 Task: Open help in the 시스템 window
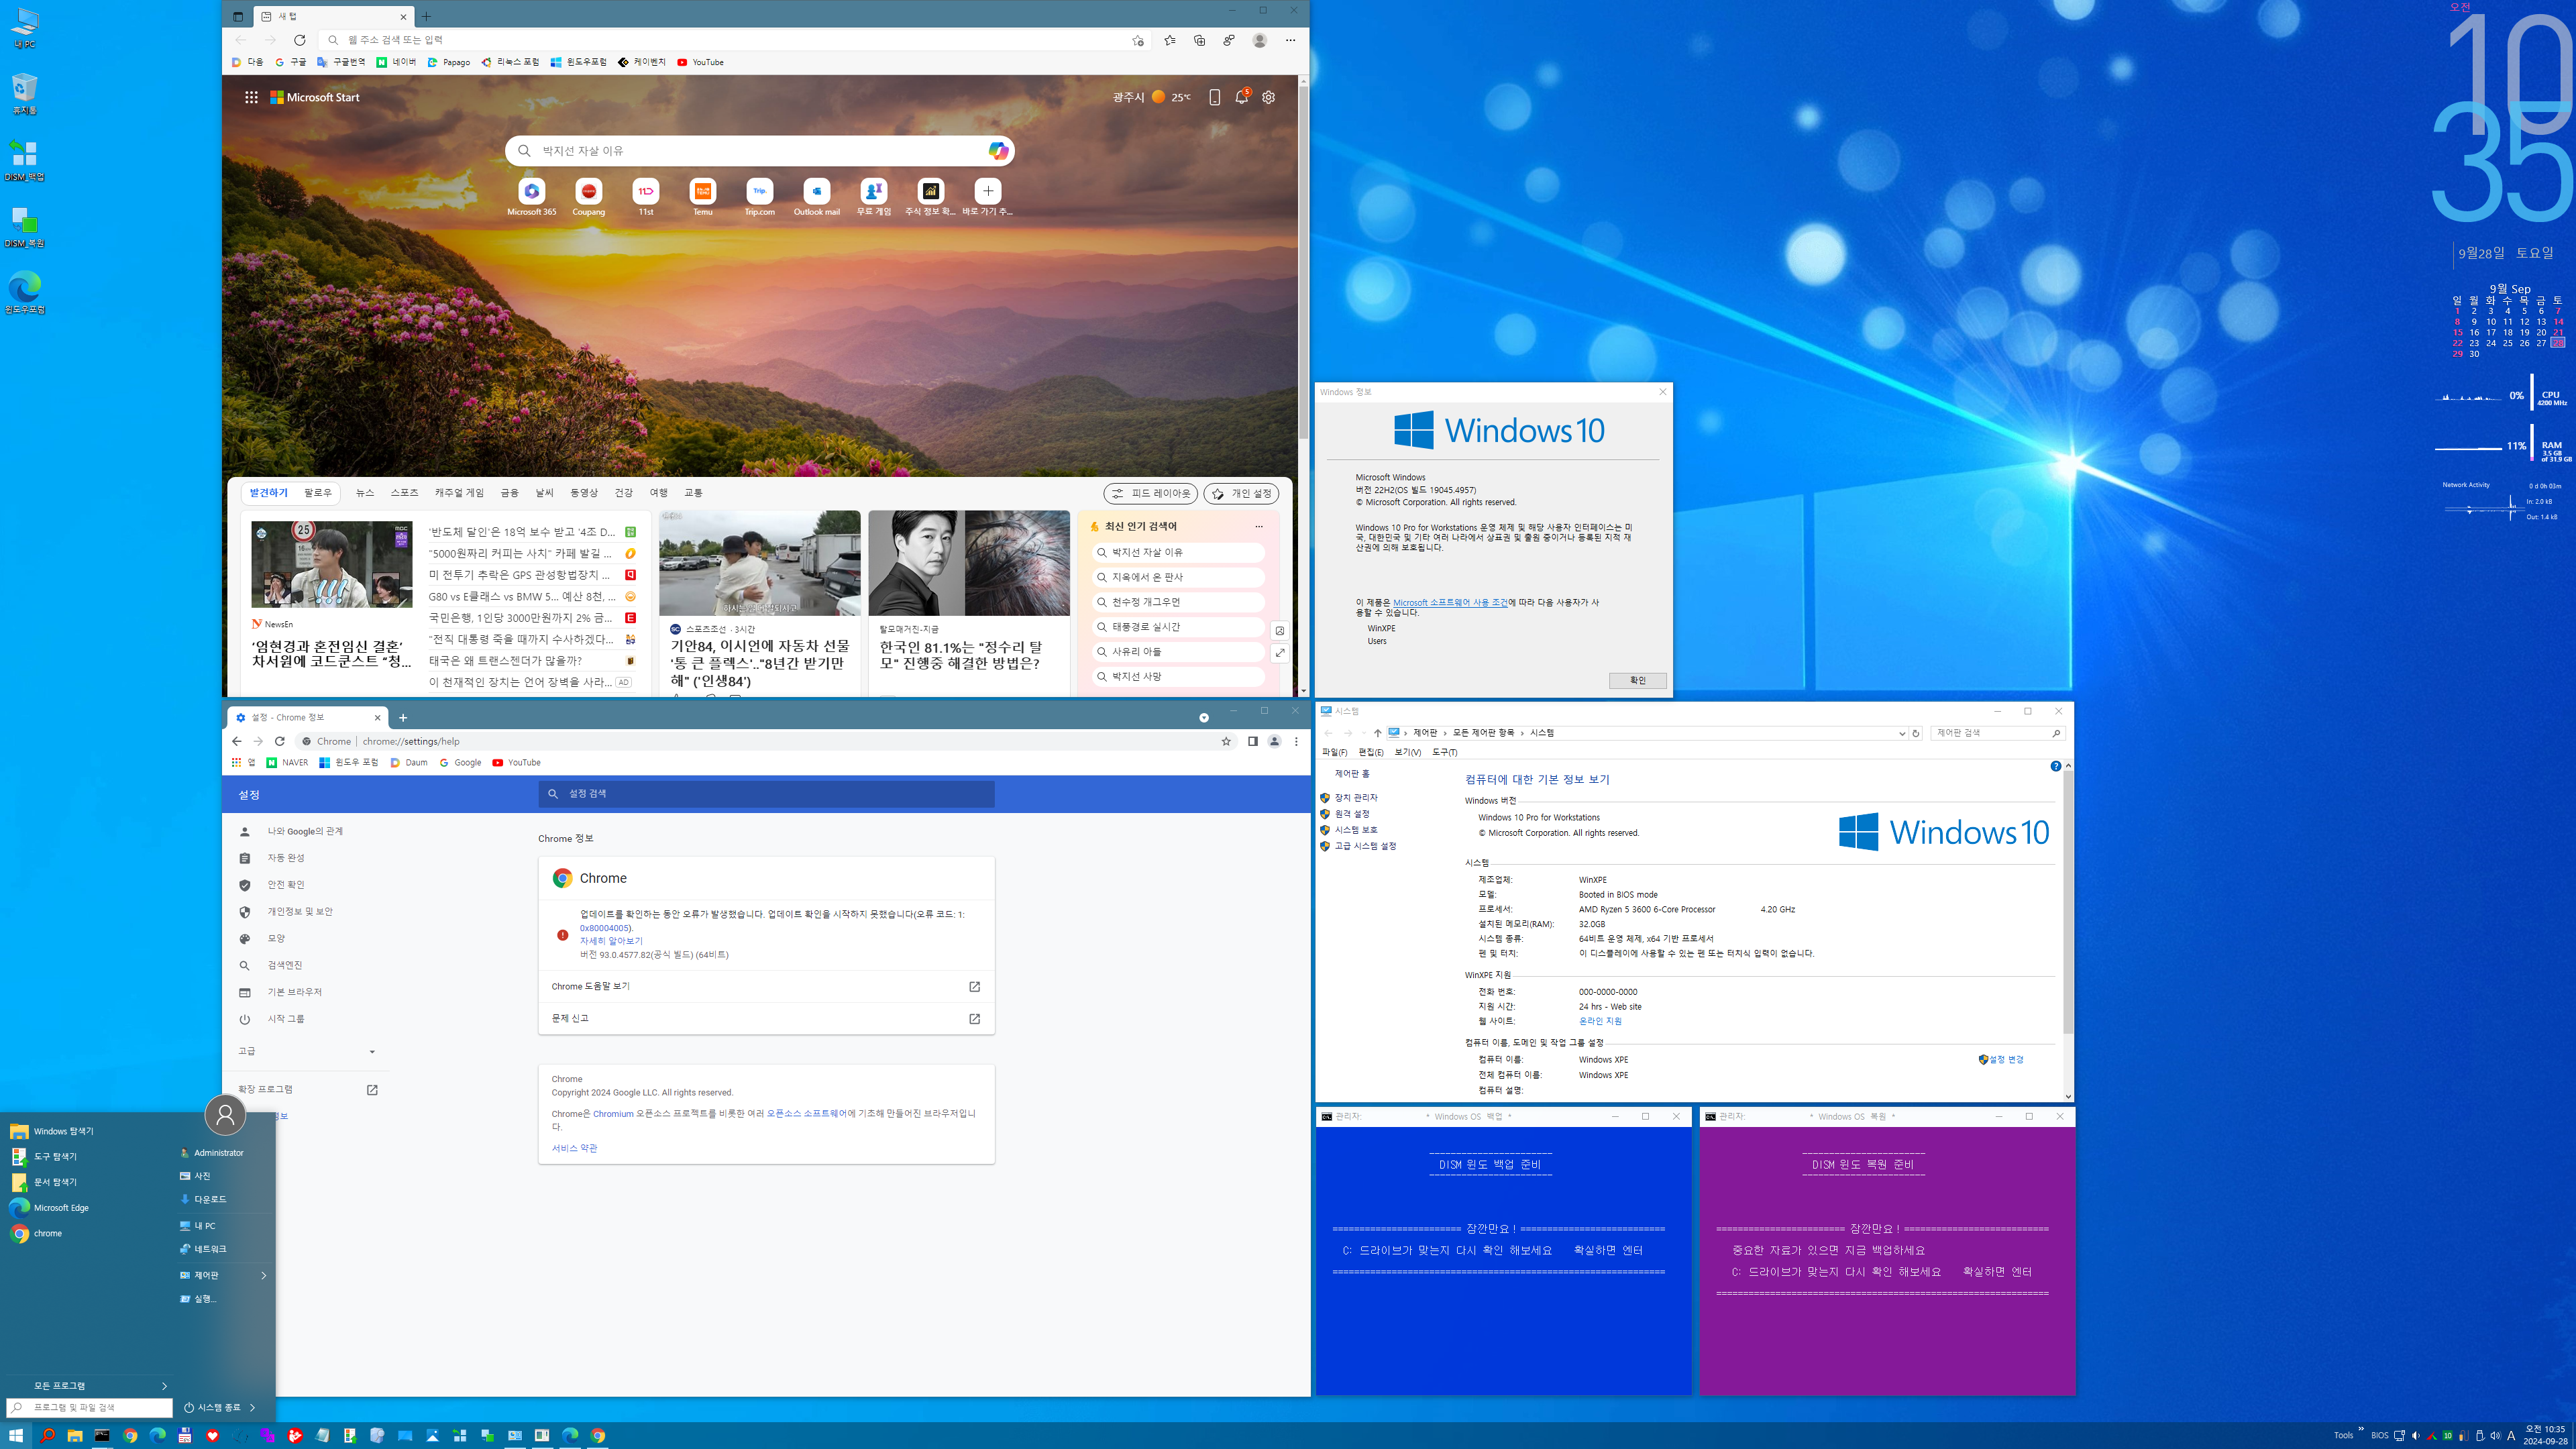pos(2055,766)
